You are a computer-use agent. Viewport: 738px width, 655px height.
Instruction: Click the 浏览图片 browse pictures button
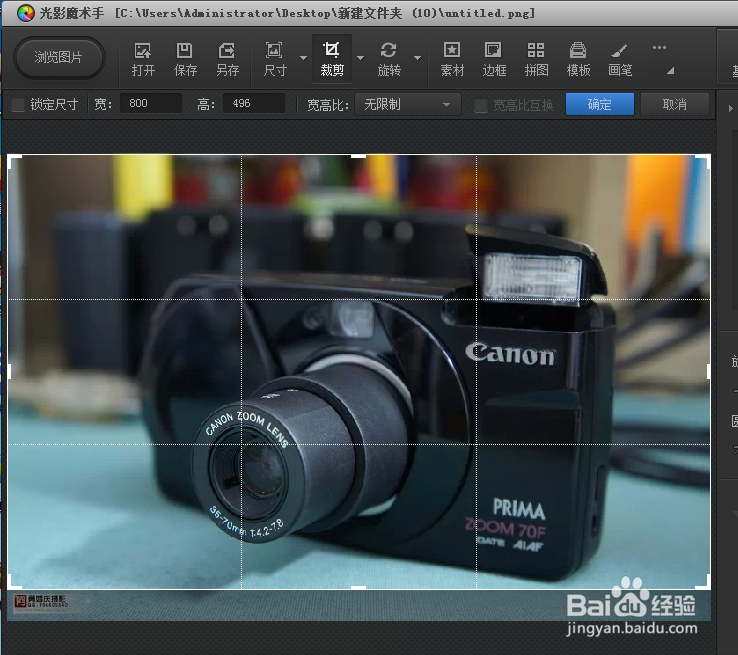pos(59,57)
